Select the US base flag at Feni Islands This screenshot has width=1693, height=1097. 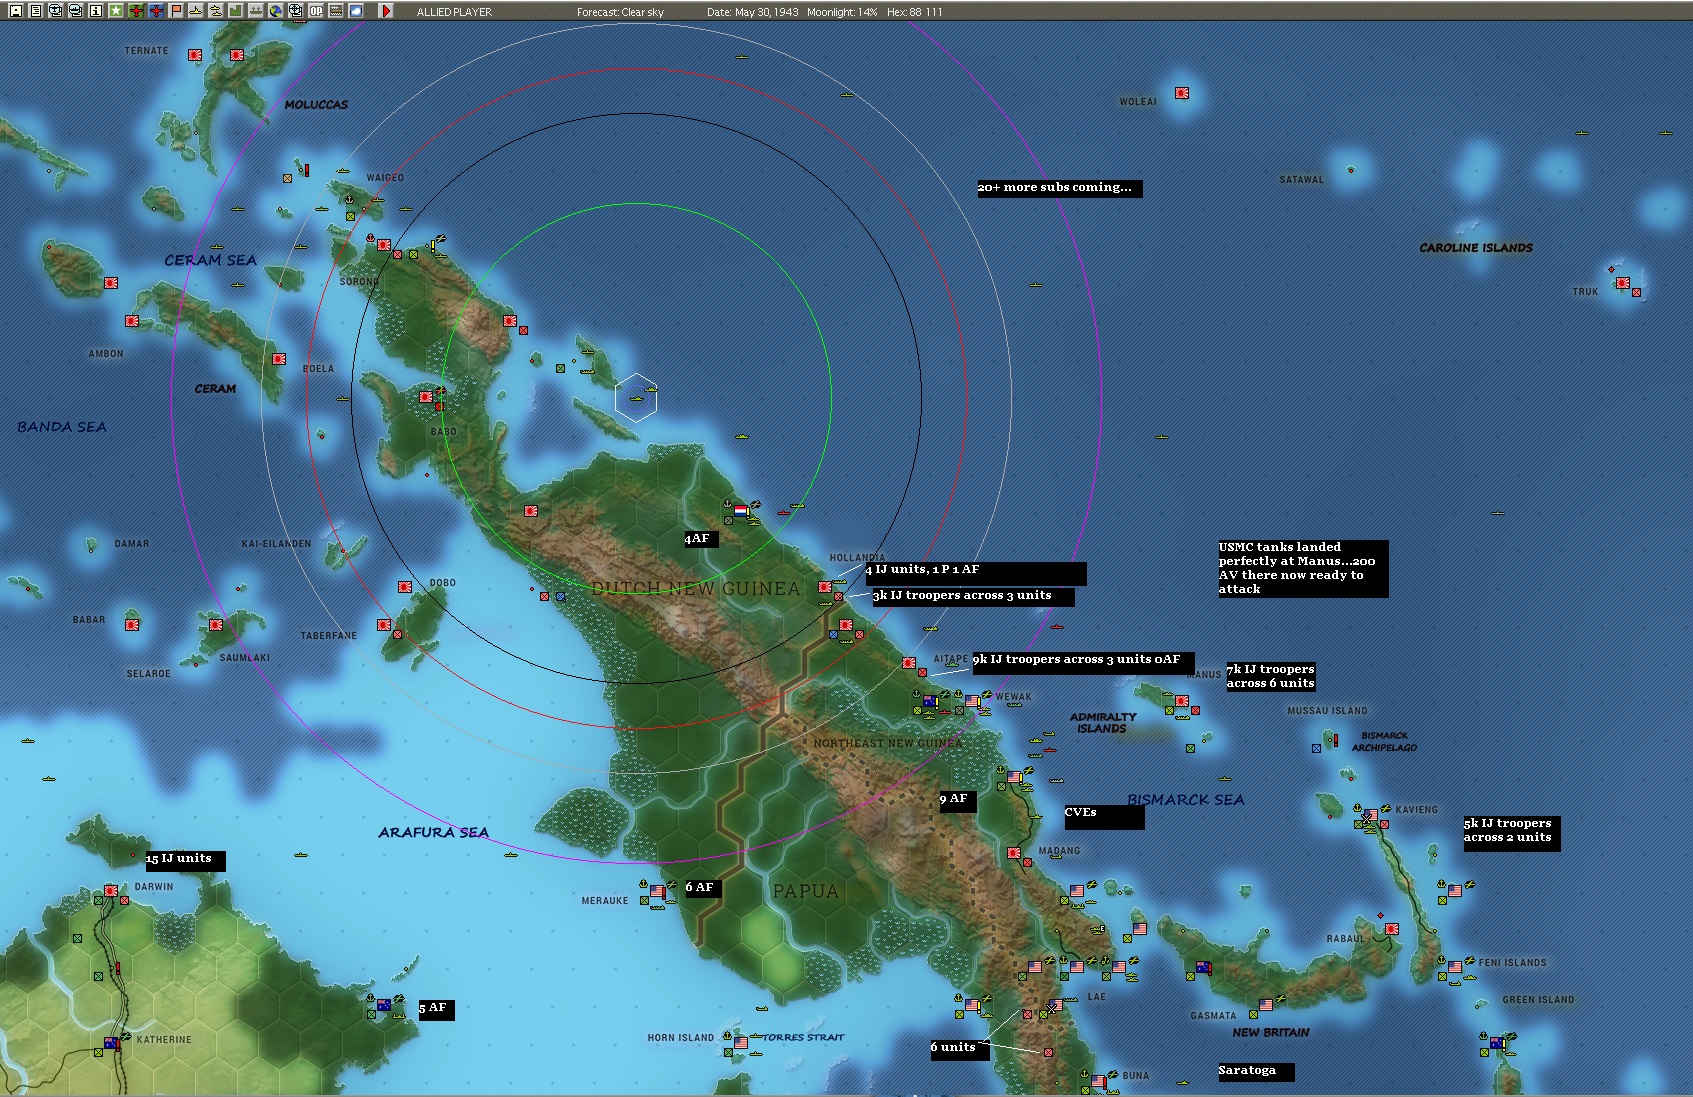1455,966
